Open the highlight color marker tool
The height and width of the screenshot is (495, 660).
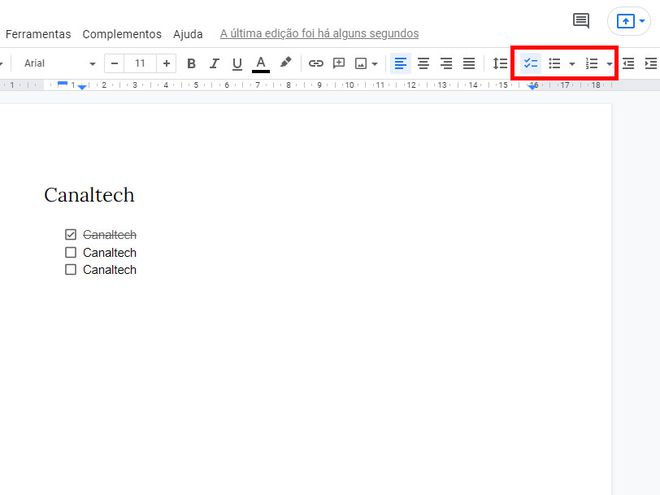[286, 63]
